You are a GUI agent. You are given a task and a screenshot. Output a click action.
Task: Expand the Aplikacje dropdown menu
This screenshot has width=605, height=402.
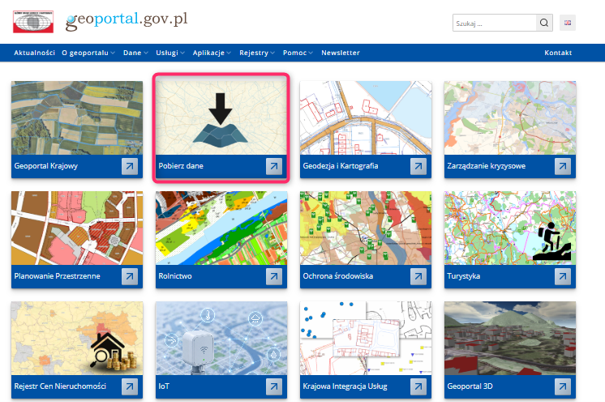(x=212, y=53)
